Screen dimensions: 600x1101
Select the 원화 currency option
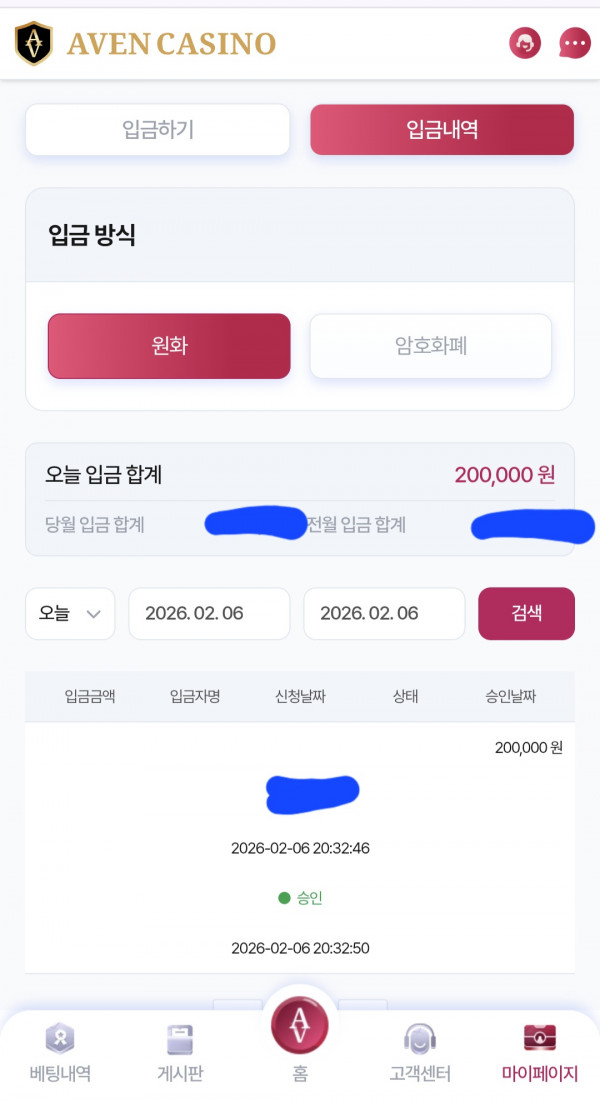click(x=168, y=346)
